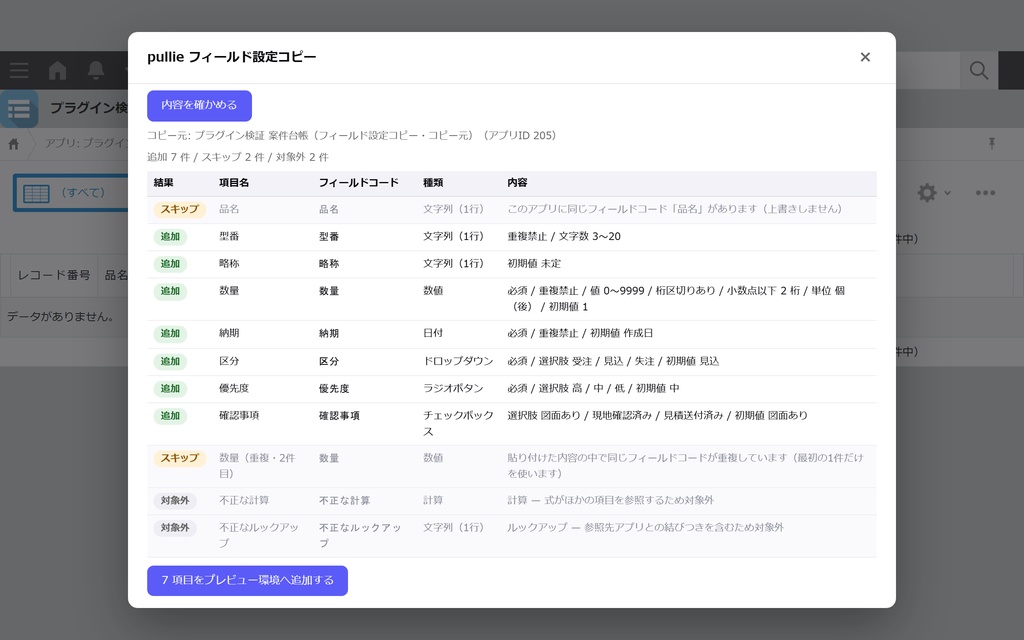Click スキップ badge in 品名 row
The height and width of the screenshot is (640, 1024).
(180, 210)
